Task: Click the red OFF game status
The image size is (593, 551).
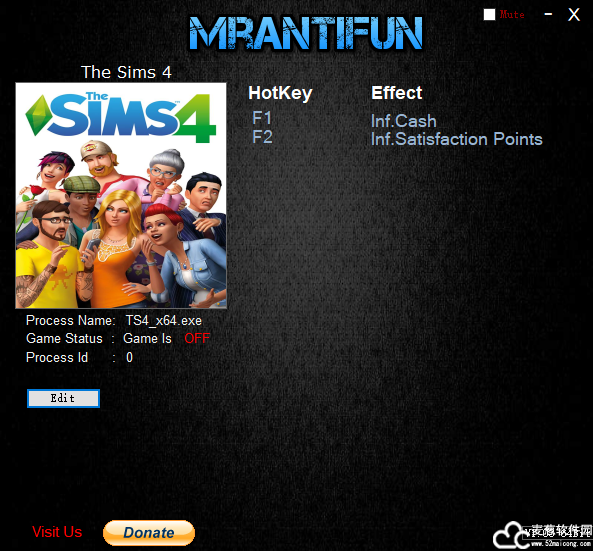Action: point(197,338)
